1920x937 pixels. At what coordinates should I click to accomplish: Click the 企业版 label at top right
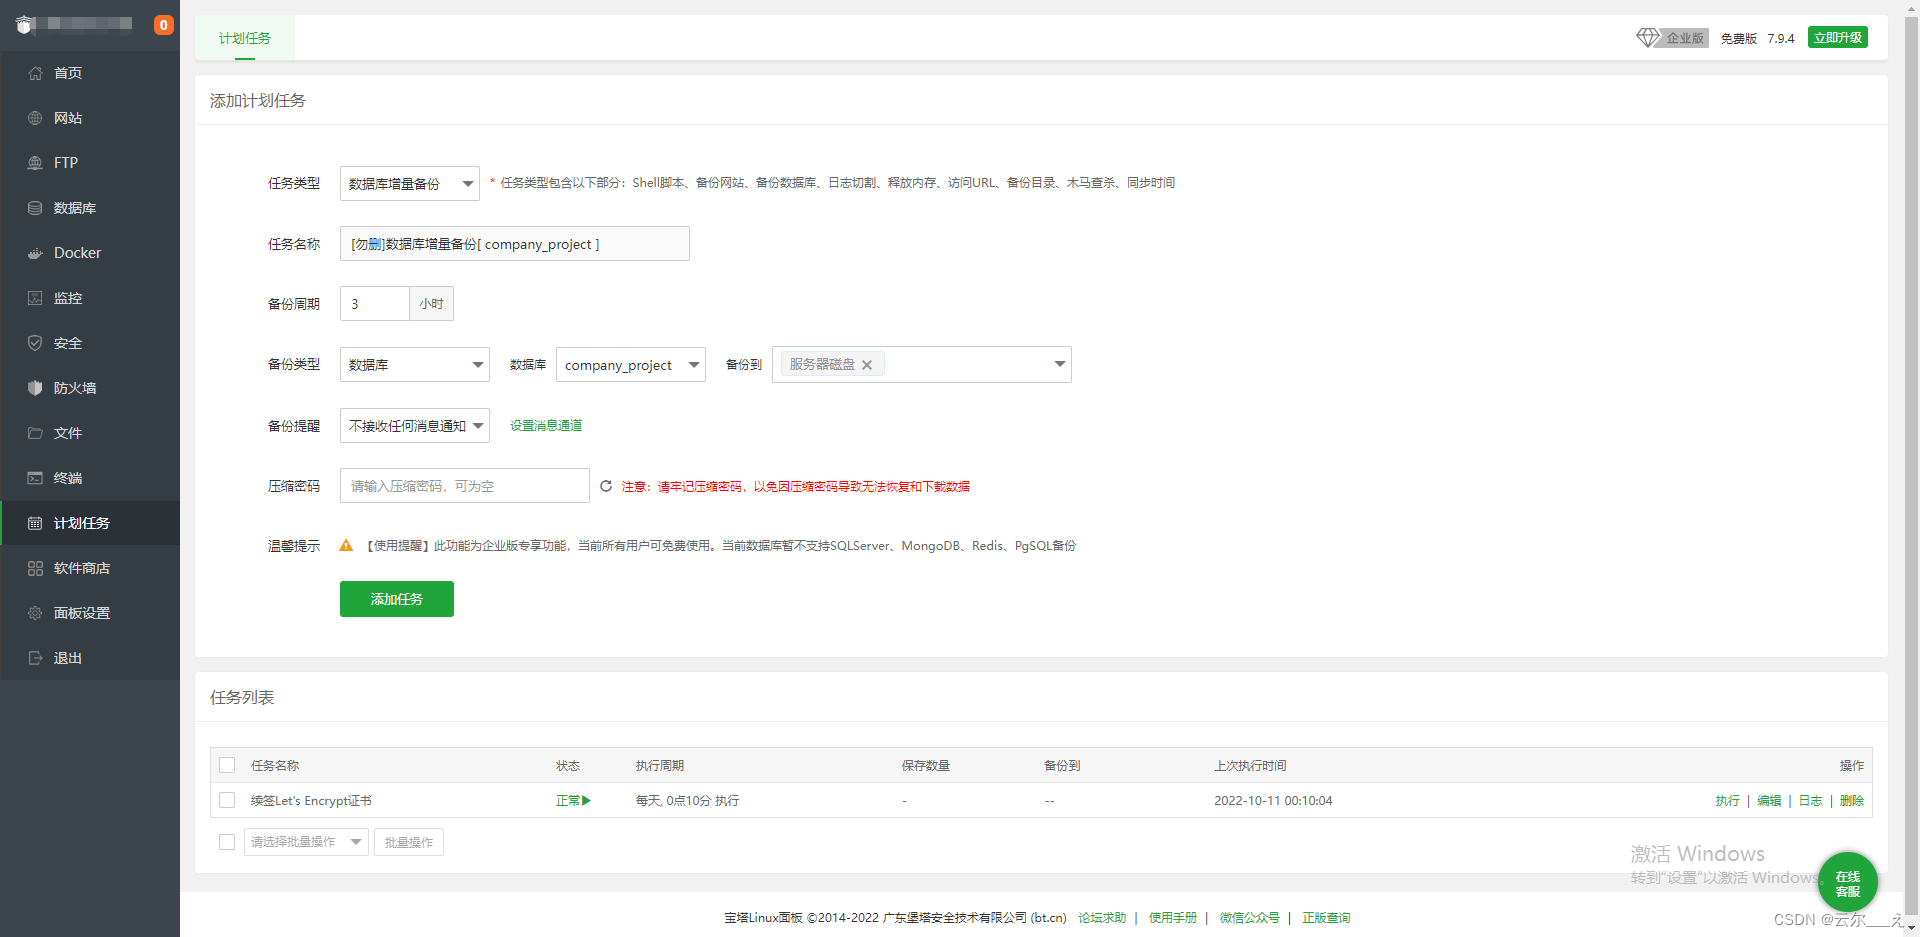(x=1685, y=38)
